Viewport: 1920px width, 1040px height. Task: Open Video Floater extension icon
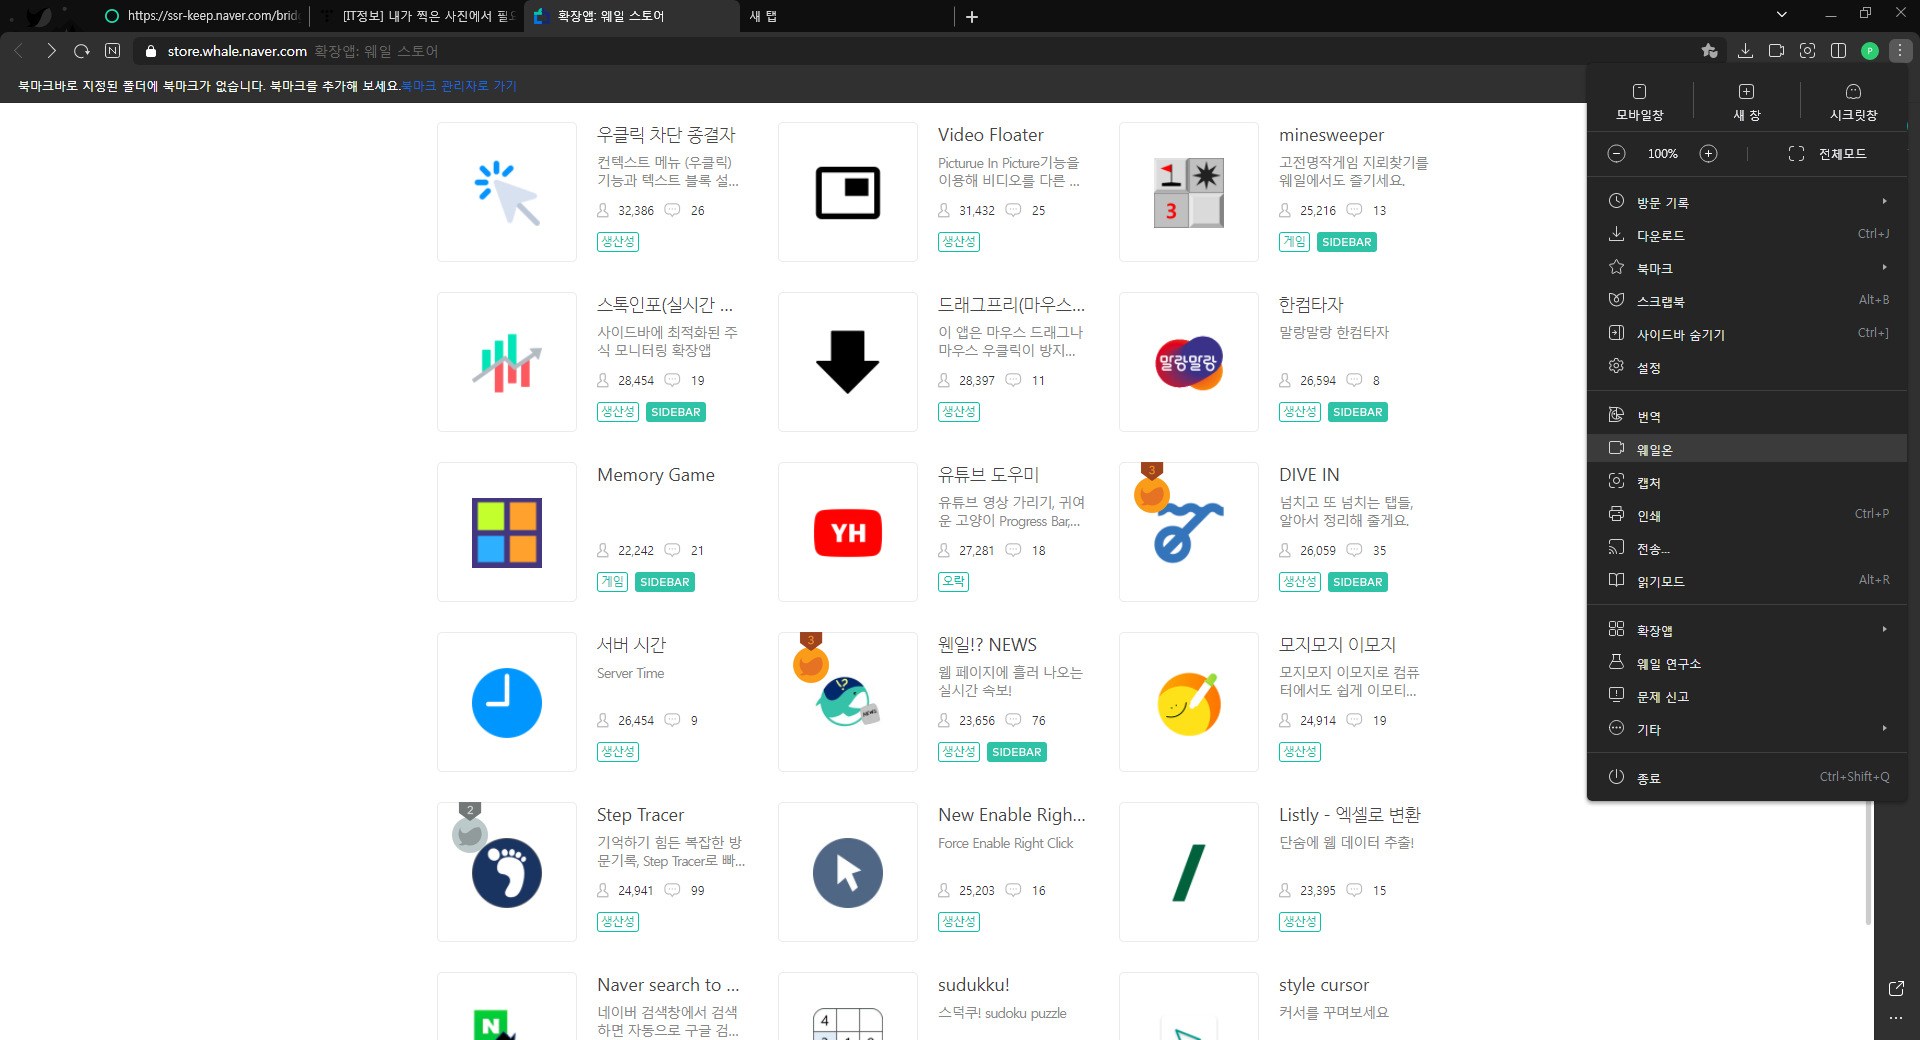pyautogui.click(x=848, y=192)
